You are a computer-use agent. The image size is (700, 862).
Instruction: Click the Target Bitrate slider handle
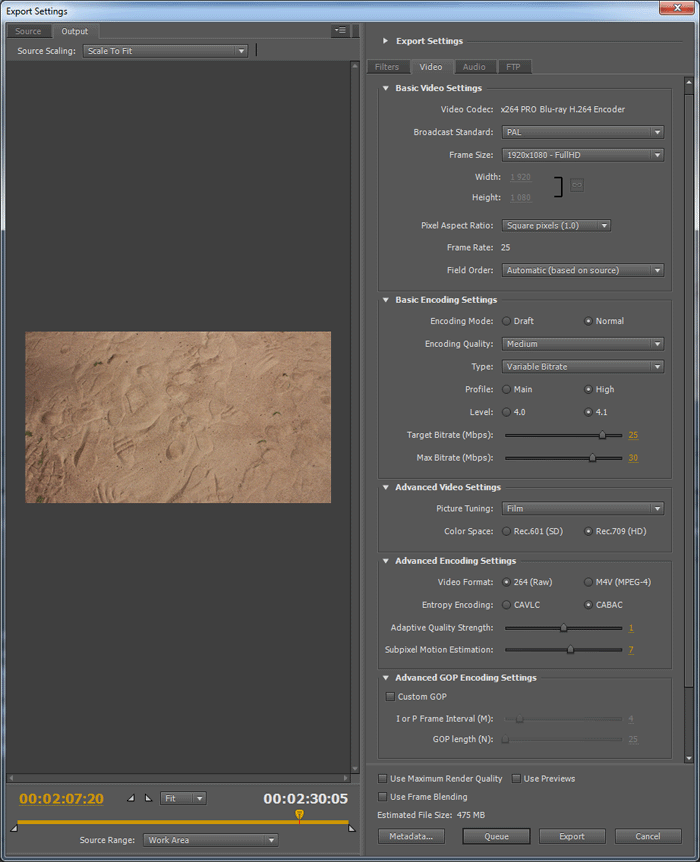[x=602, y=435]
